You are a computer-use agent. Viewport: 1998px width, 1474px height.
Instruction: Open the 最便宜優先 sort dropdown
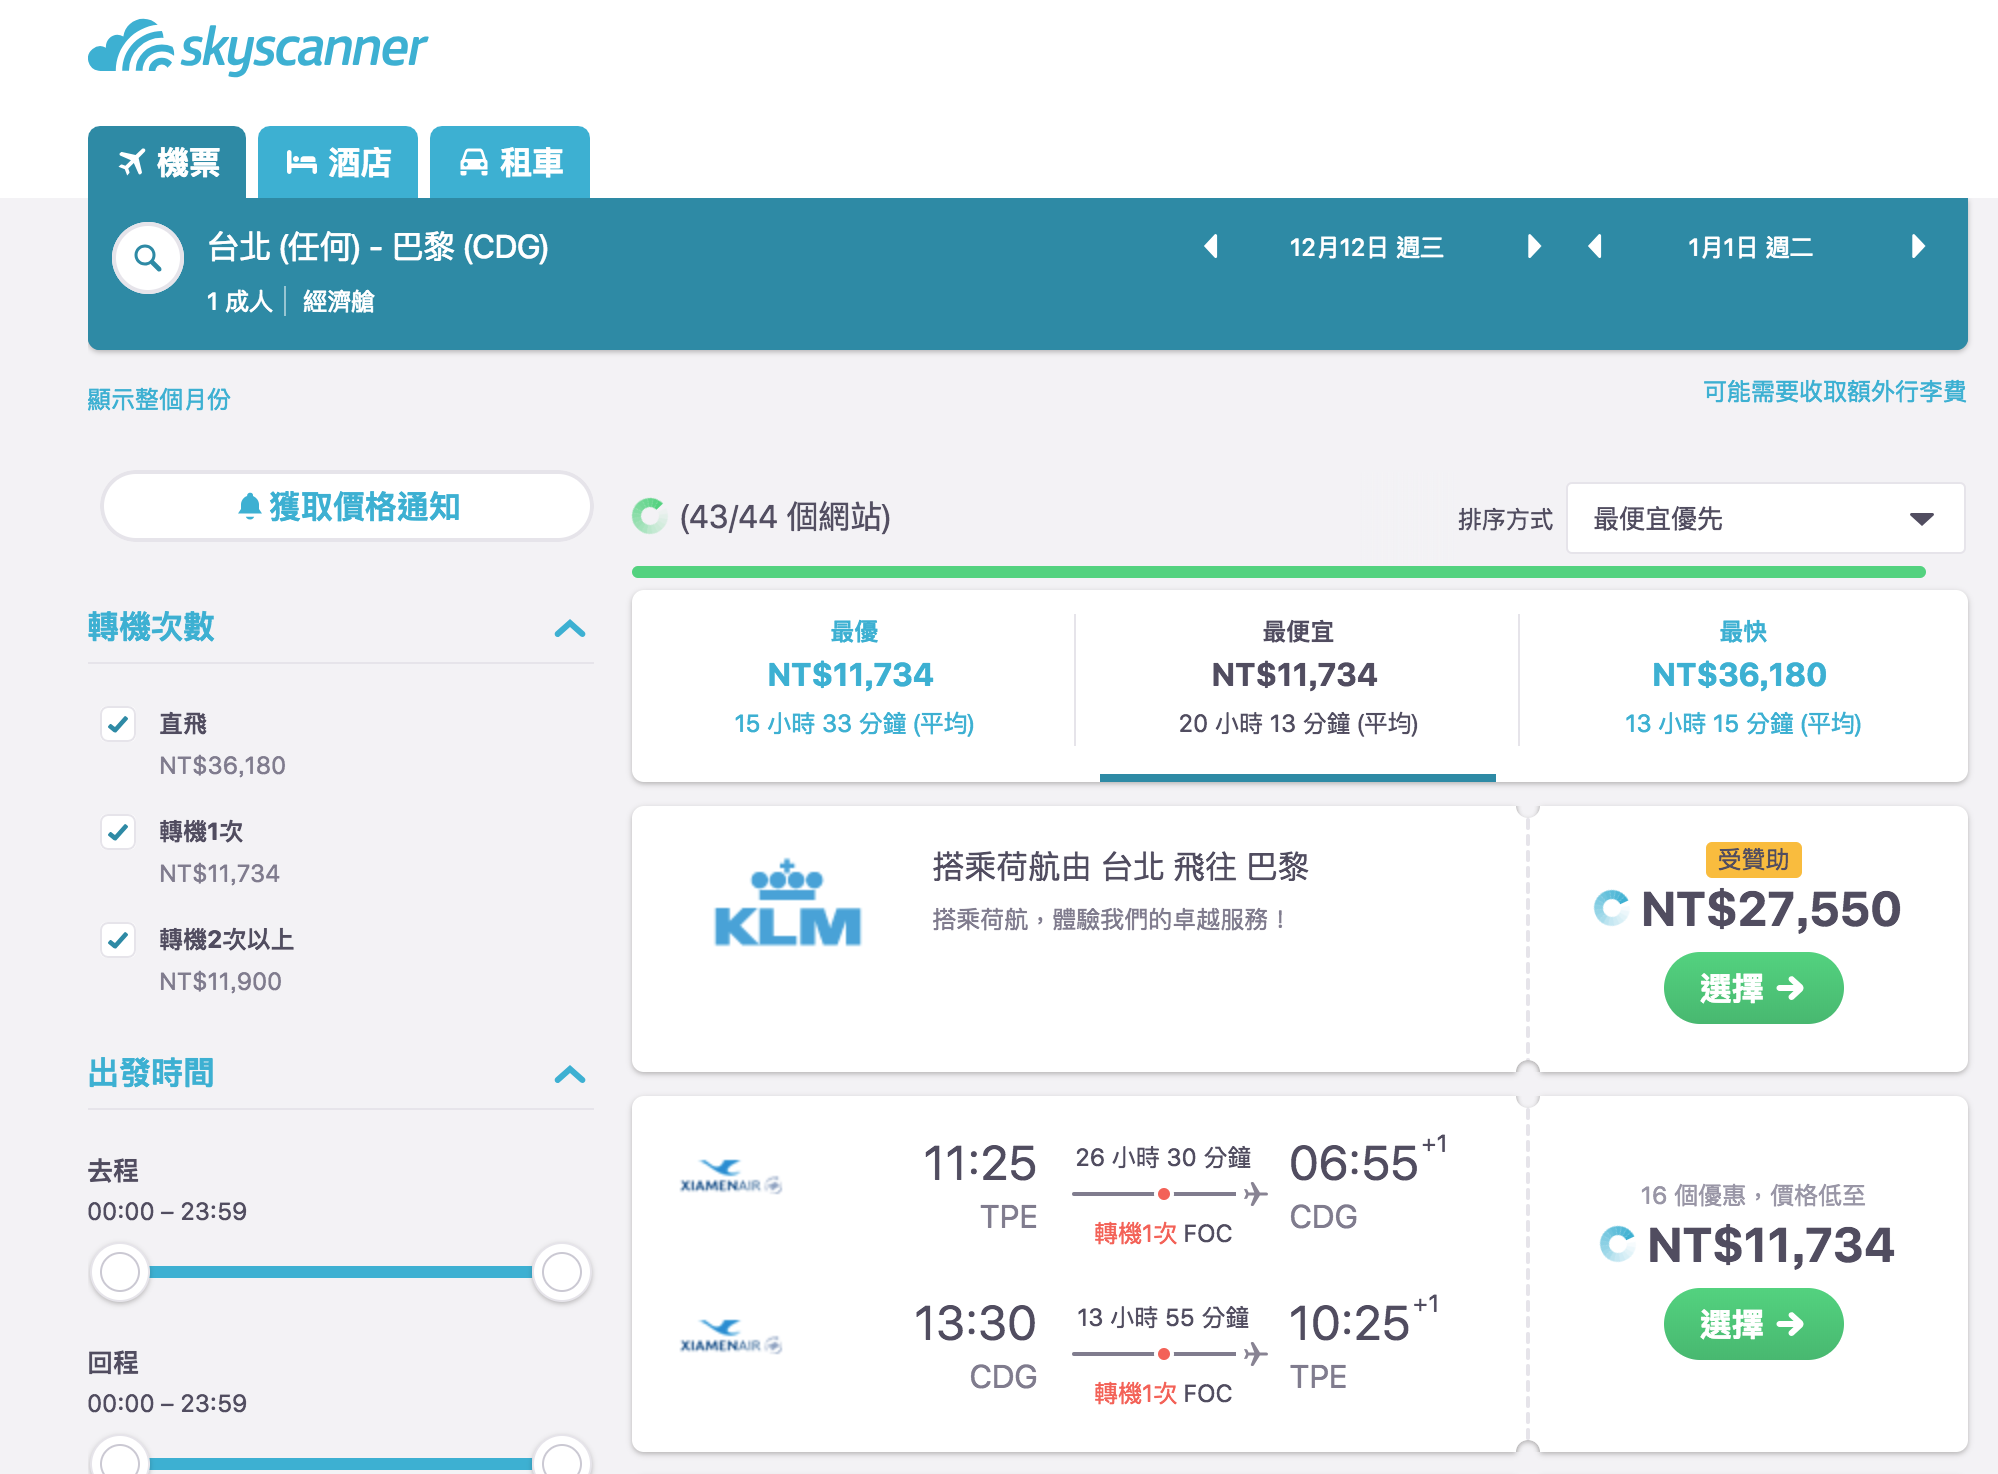click(1765, 518)
